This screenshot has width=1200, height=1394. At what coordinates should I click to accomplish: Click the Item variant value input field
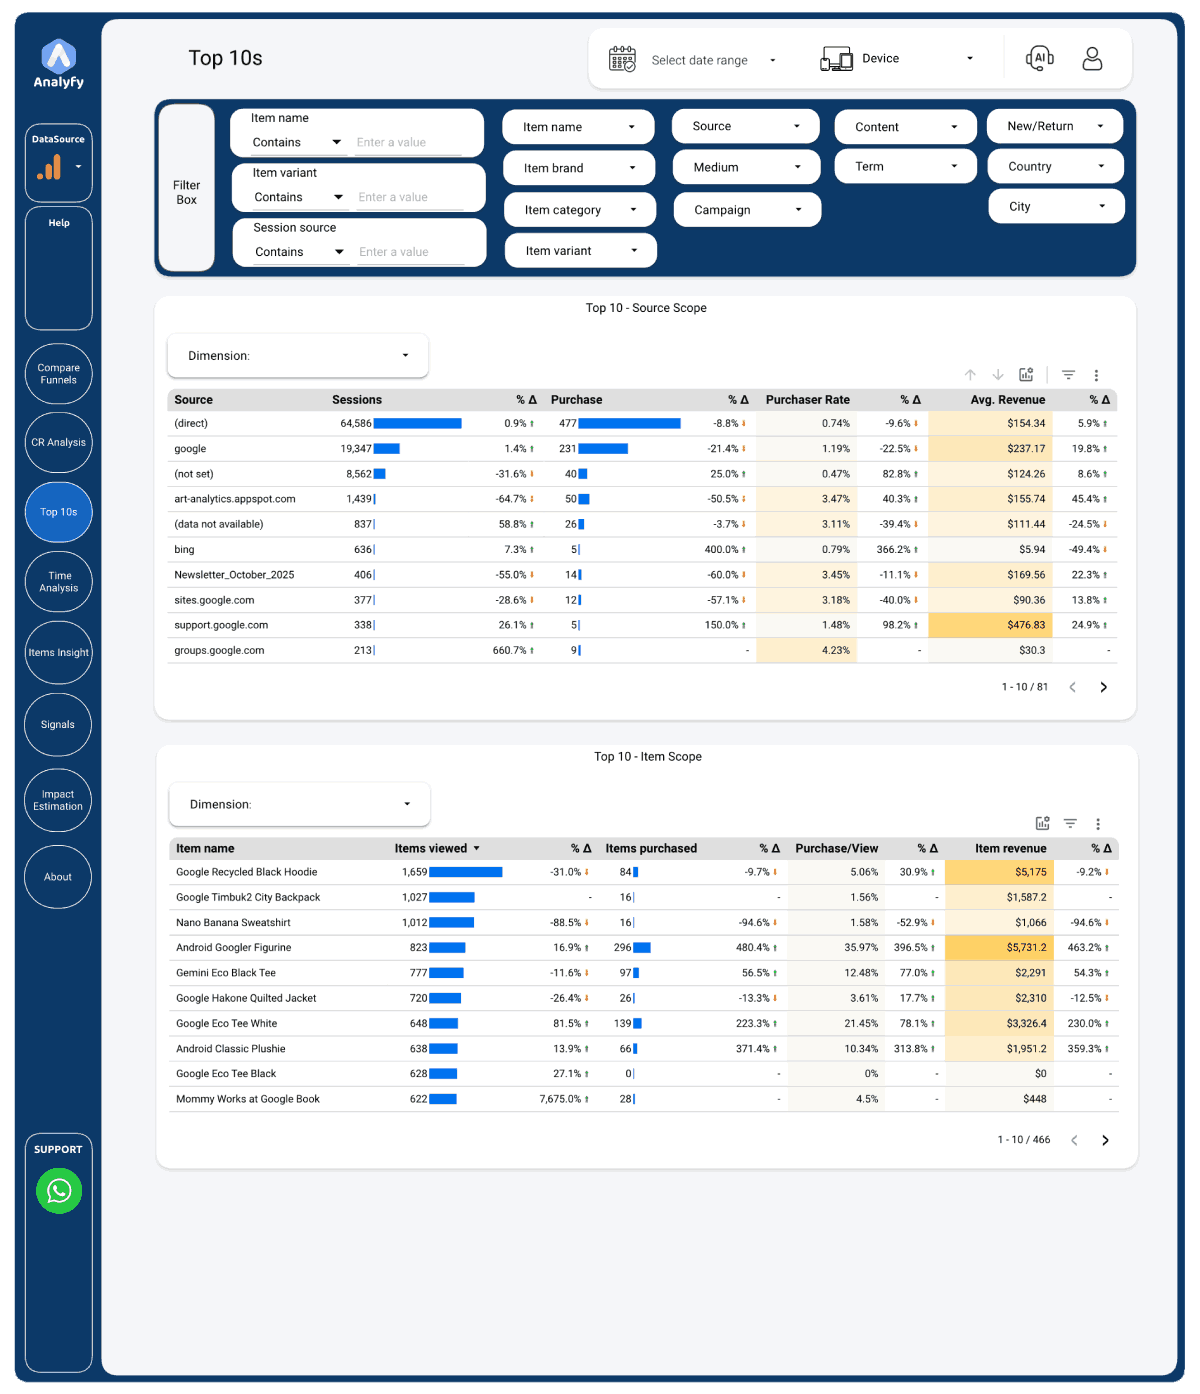[x=411, y=197]
